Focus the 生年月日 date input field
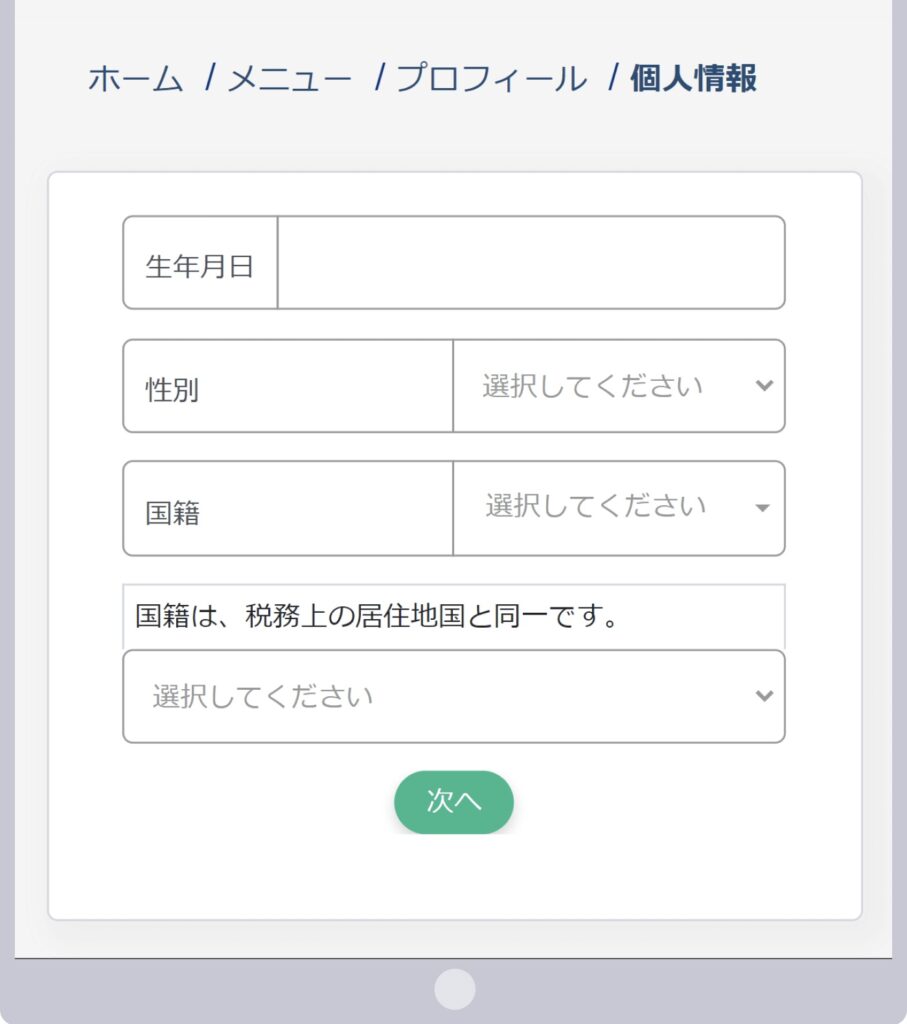The width and height of the screenshot is (907, 1024). [531, 263]
